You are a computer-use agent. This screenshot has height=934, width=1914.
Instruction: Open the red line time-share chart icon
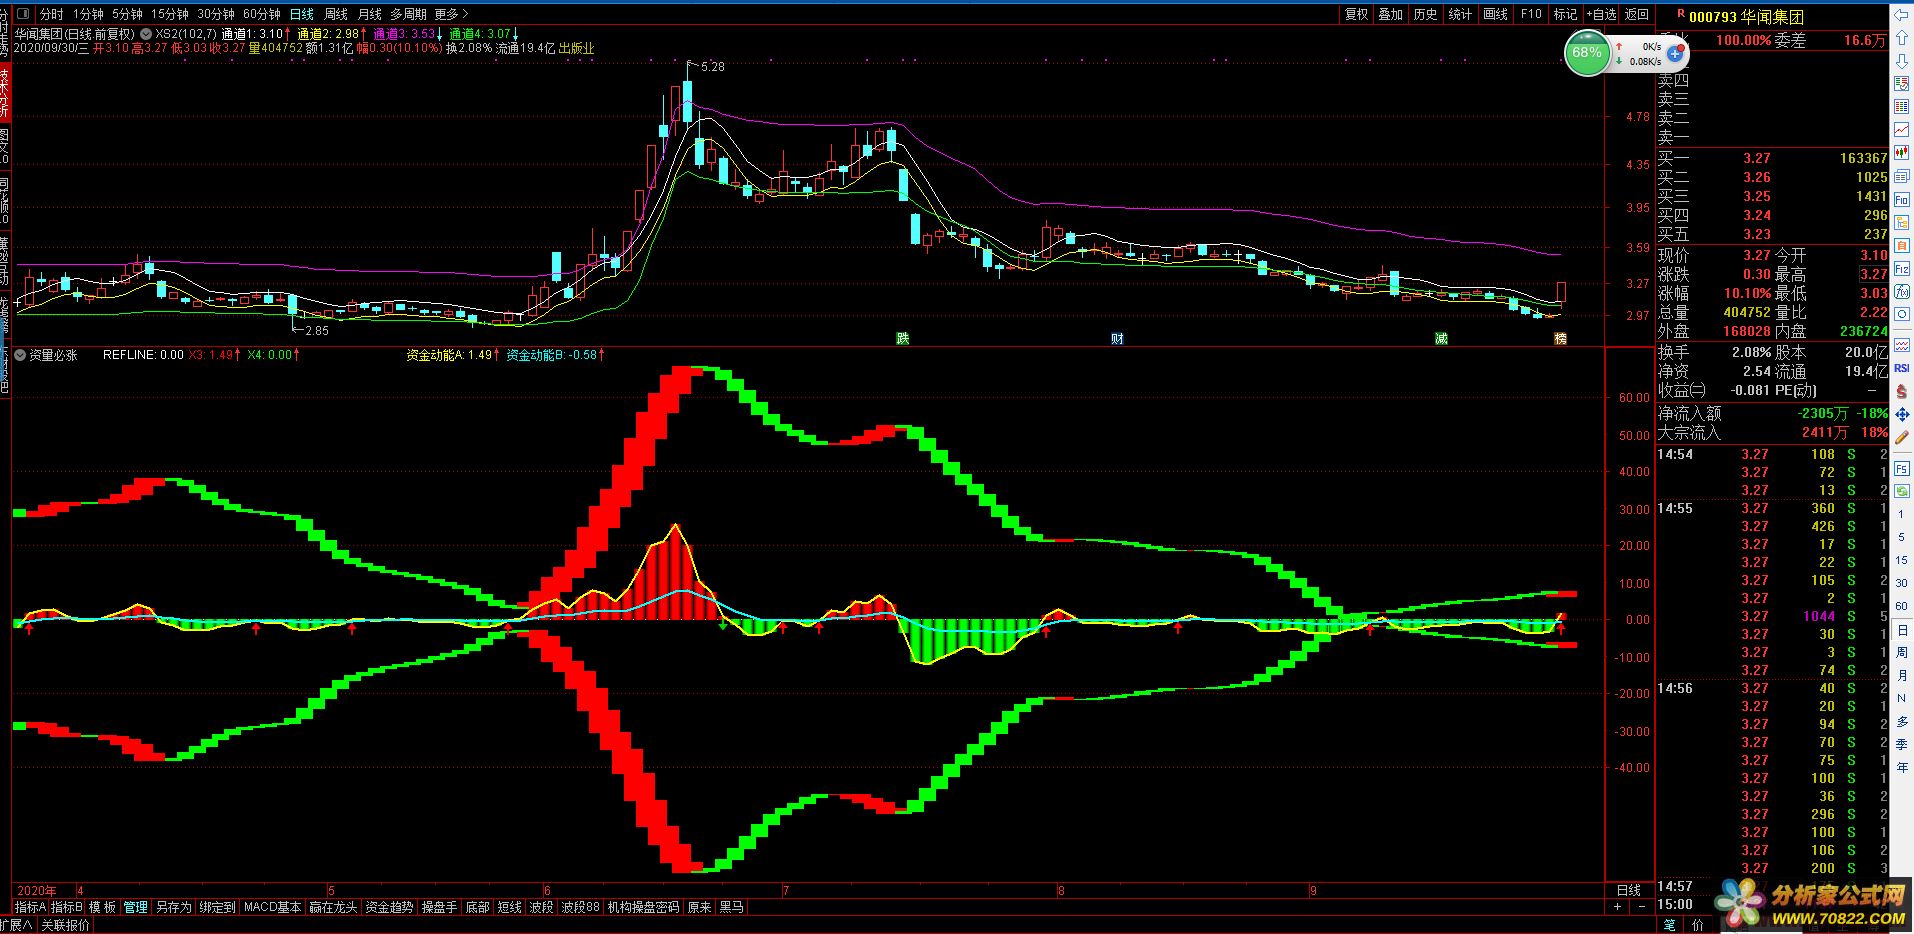click(x=1901, y=129)
